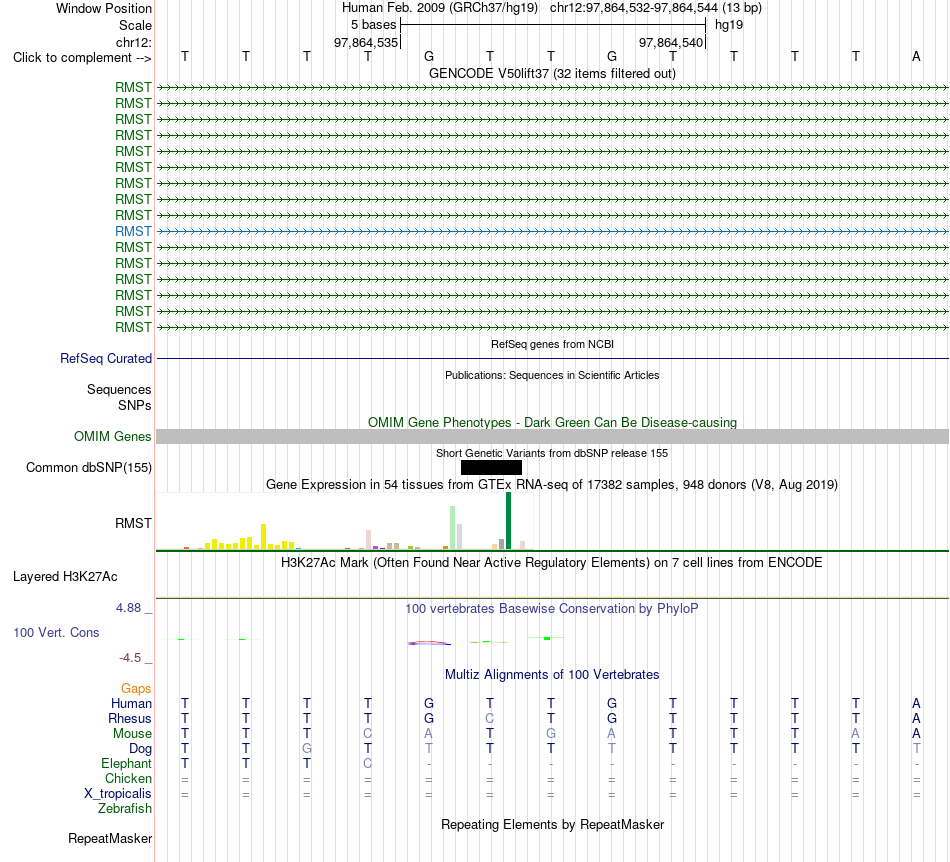Click the Human alignment row label
950x862 pixels.
[x=131, y=703]
